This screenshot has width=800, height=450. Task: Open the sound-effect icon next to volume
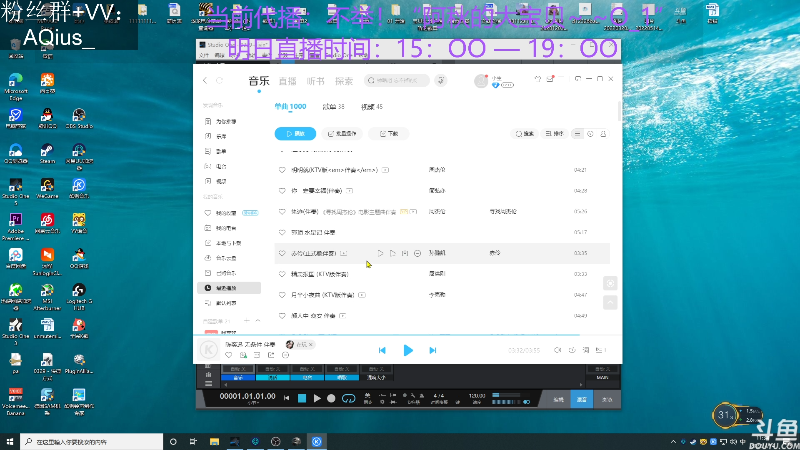coord(572,350)
